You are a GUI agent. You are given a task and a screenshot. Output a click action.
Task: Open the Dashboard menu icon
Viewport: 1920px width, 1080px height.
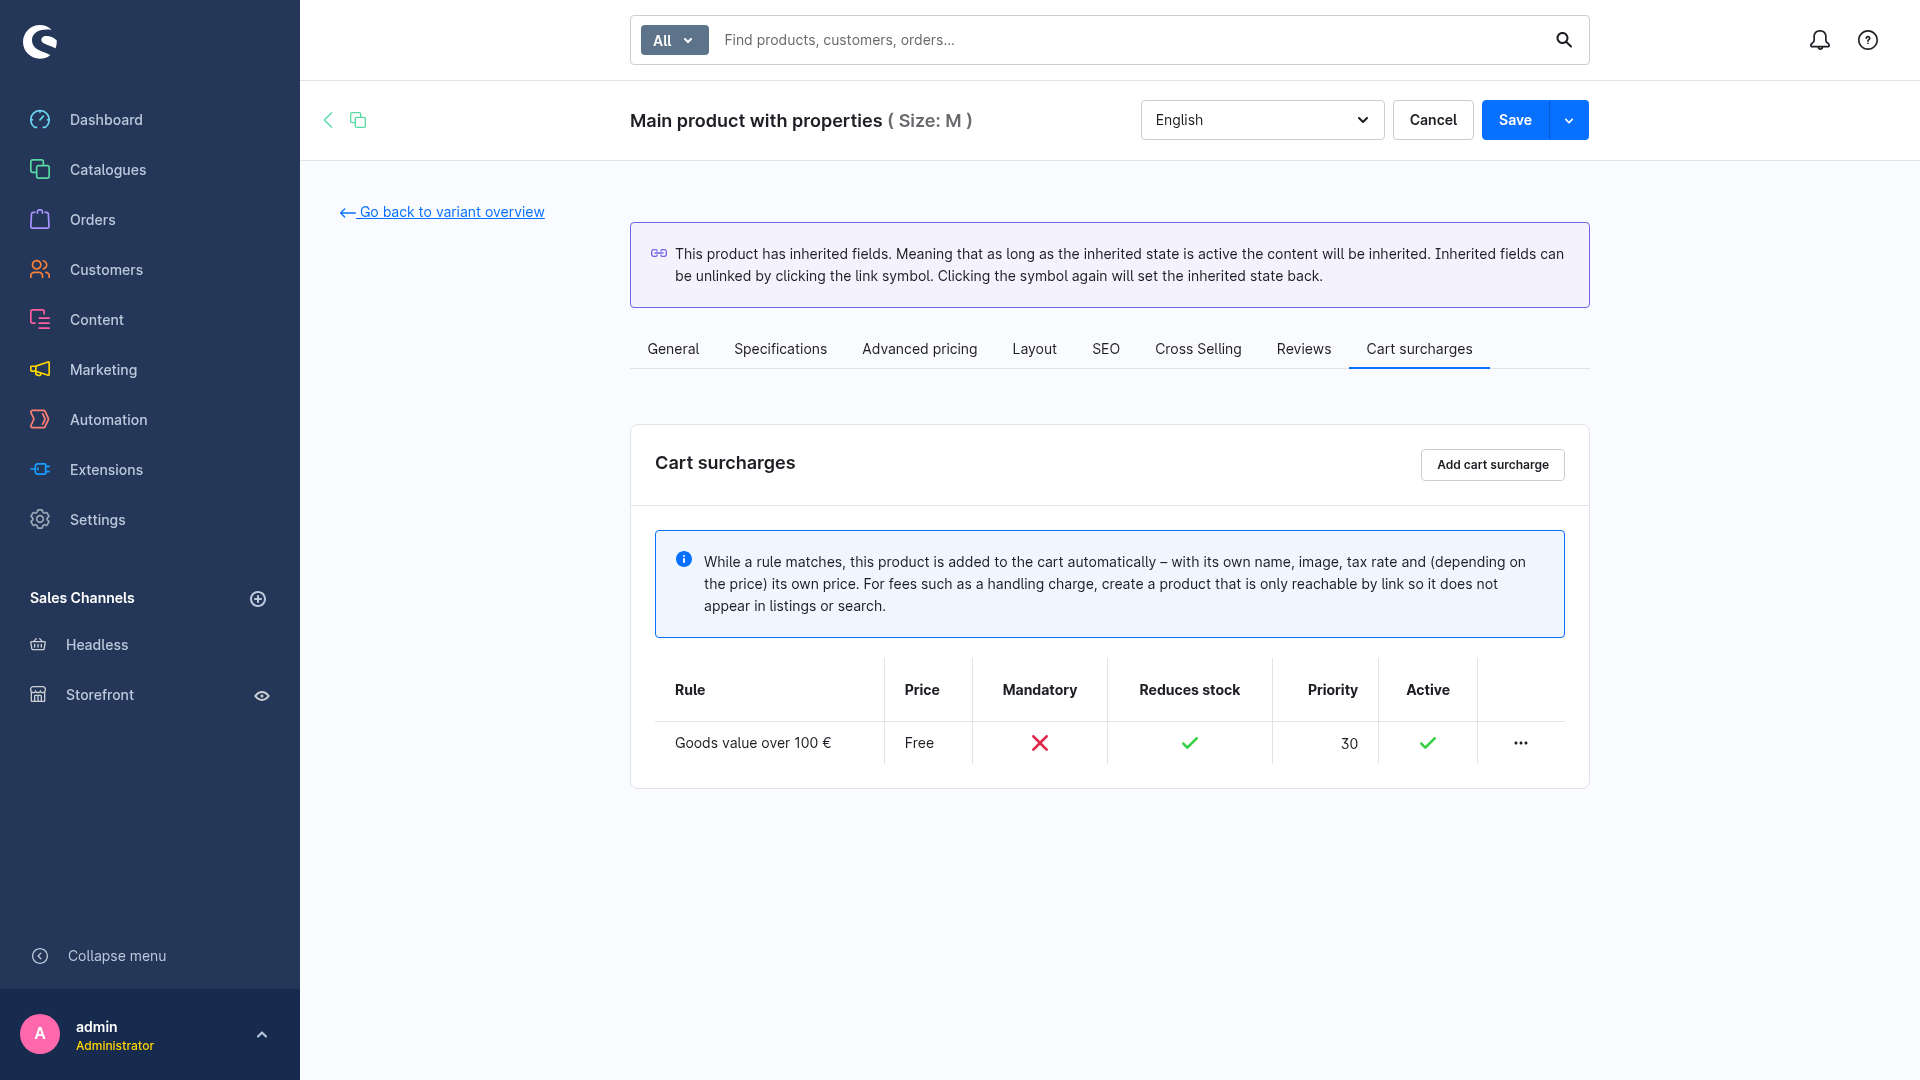coord(40,120)
